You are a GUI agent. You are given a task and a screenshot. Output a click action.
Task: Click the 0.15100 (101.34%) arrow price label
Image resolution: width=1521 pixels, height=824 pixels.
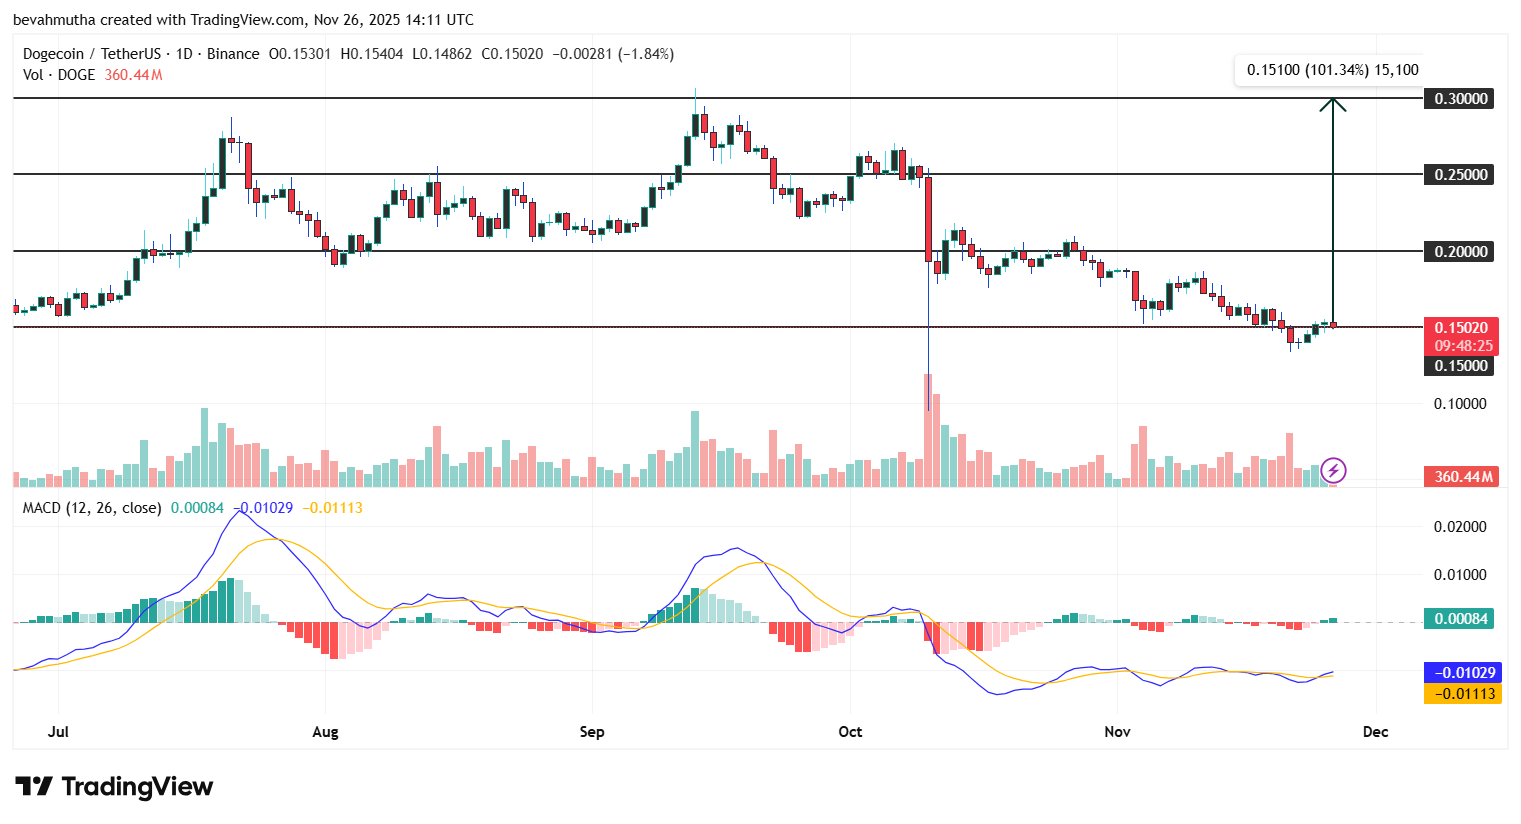[1330, 70]
